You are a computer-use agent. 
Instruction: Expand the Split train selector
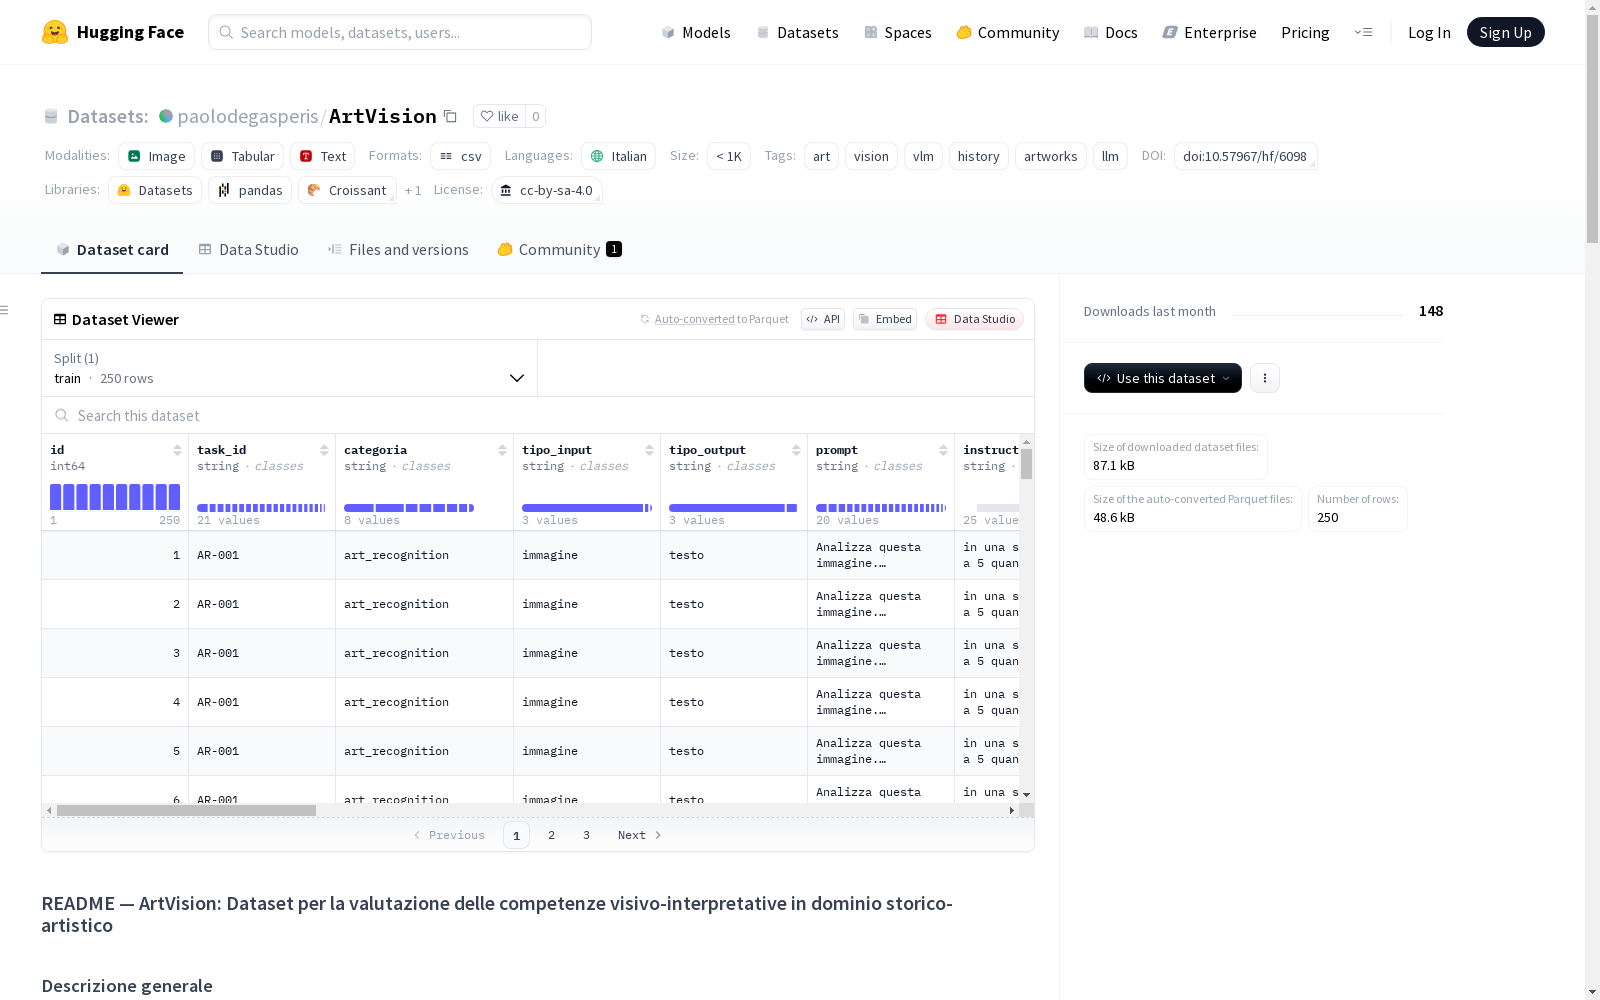coord(290,368)
